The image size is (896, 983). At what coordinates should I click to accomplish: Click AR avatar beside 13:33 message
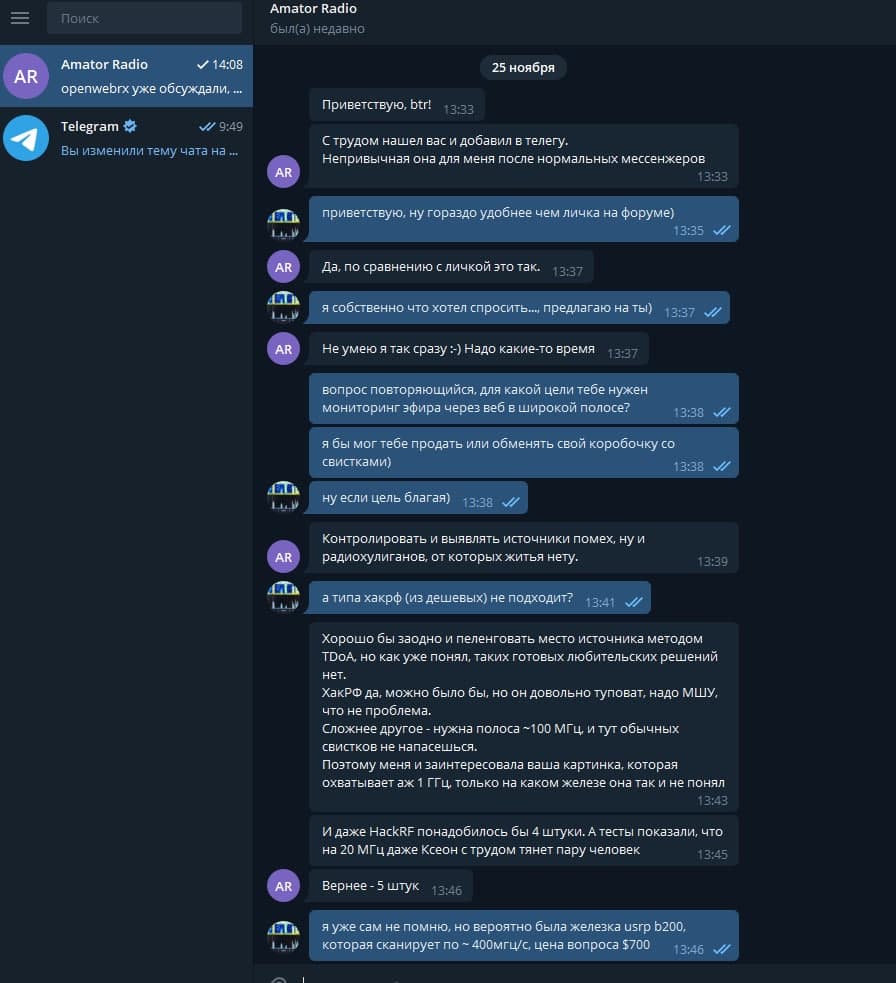pyautogui.click(x=283, y=172)
